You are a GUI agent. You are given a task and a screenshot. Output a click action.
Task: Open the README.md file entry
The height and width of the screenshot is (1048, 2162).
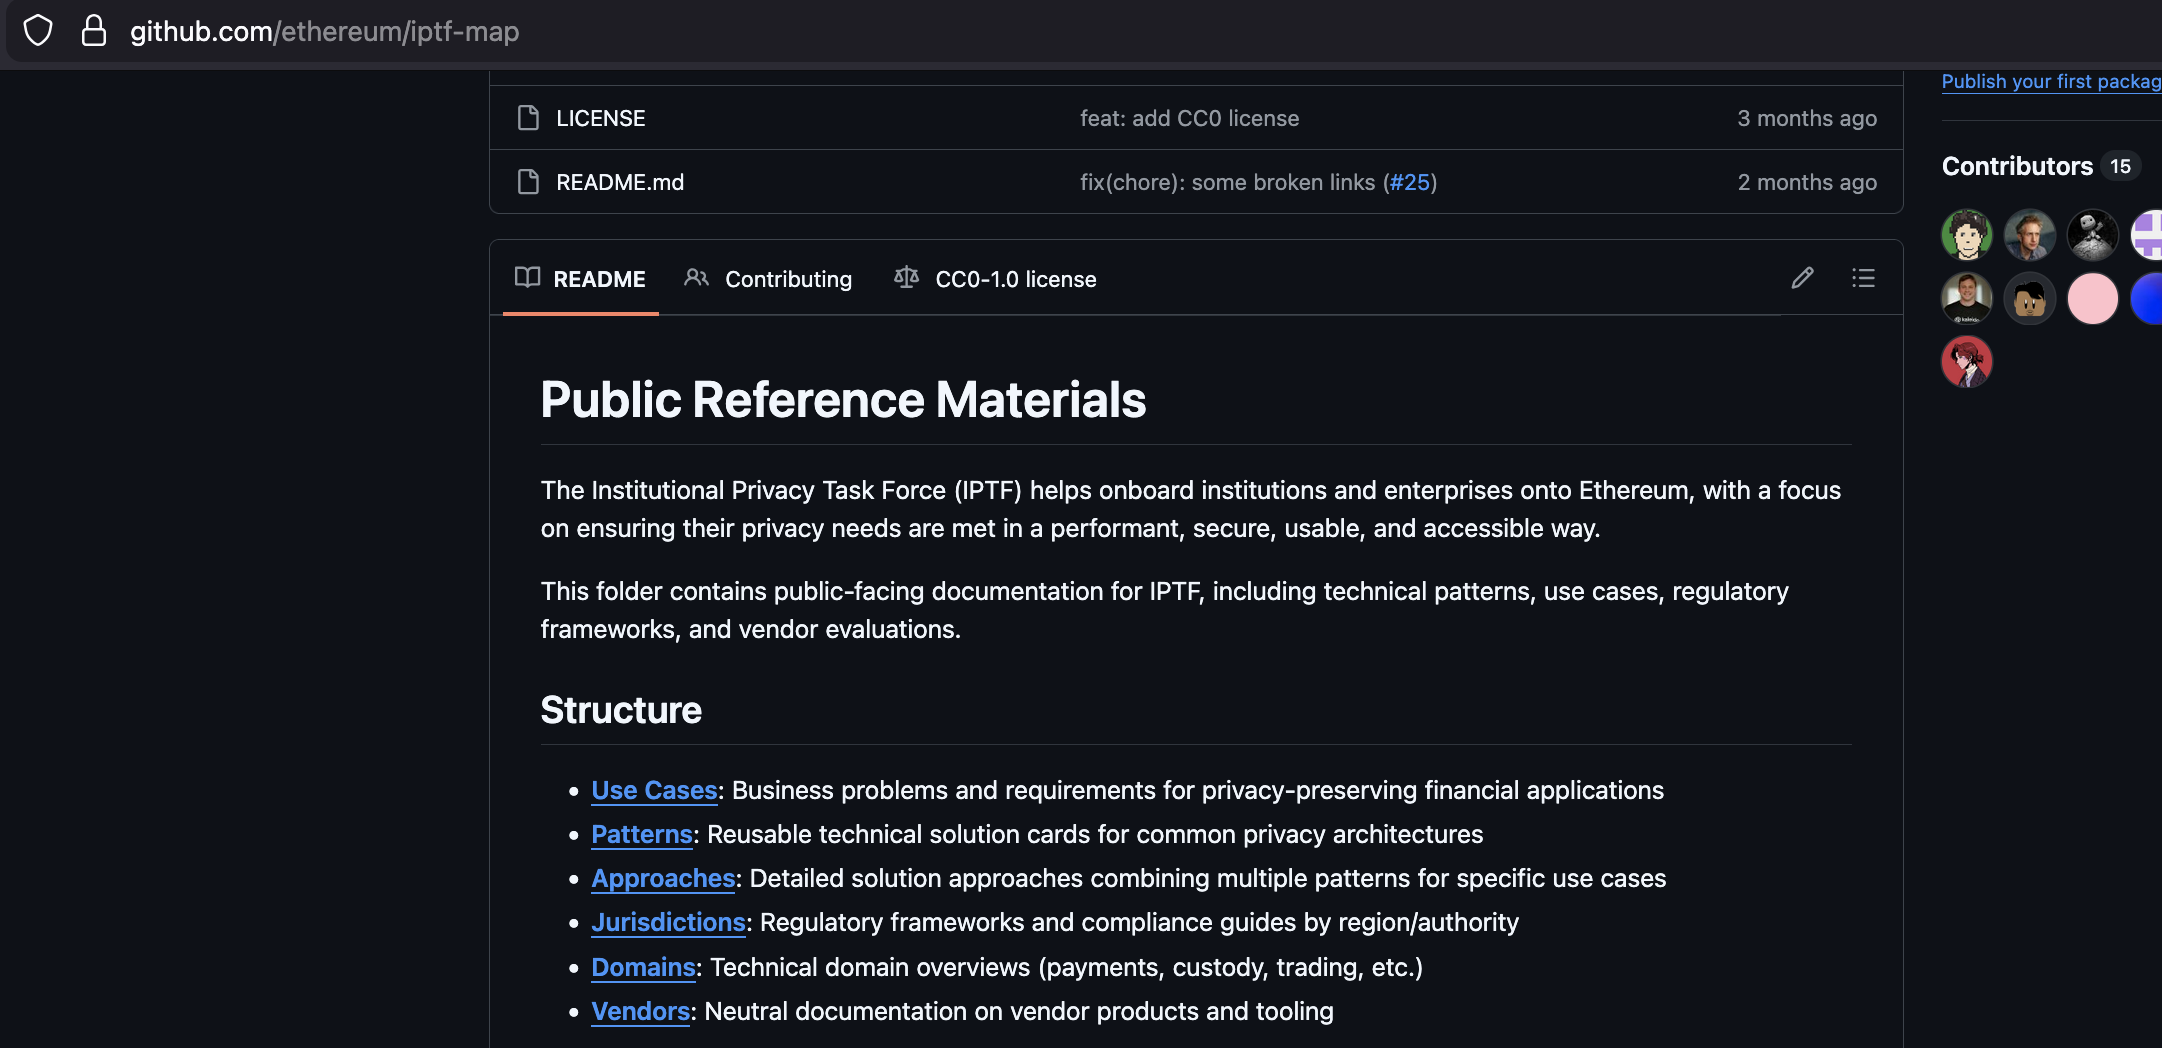click(x=620, y=182)
